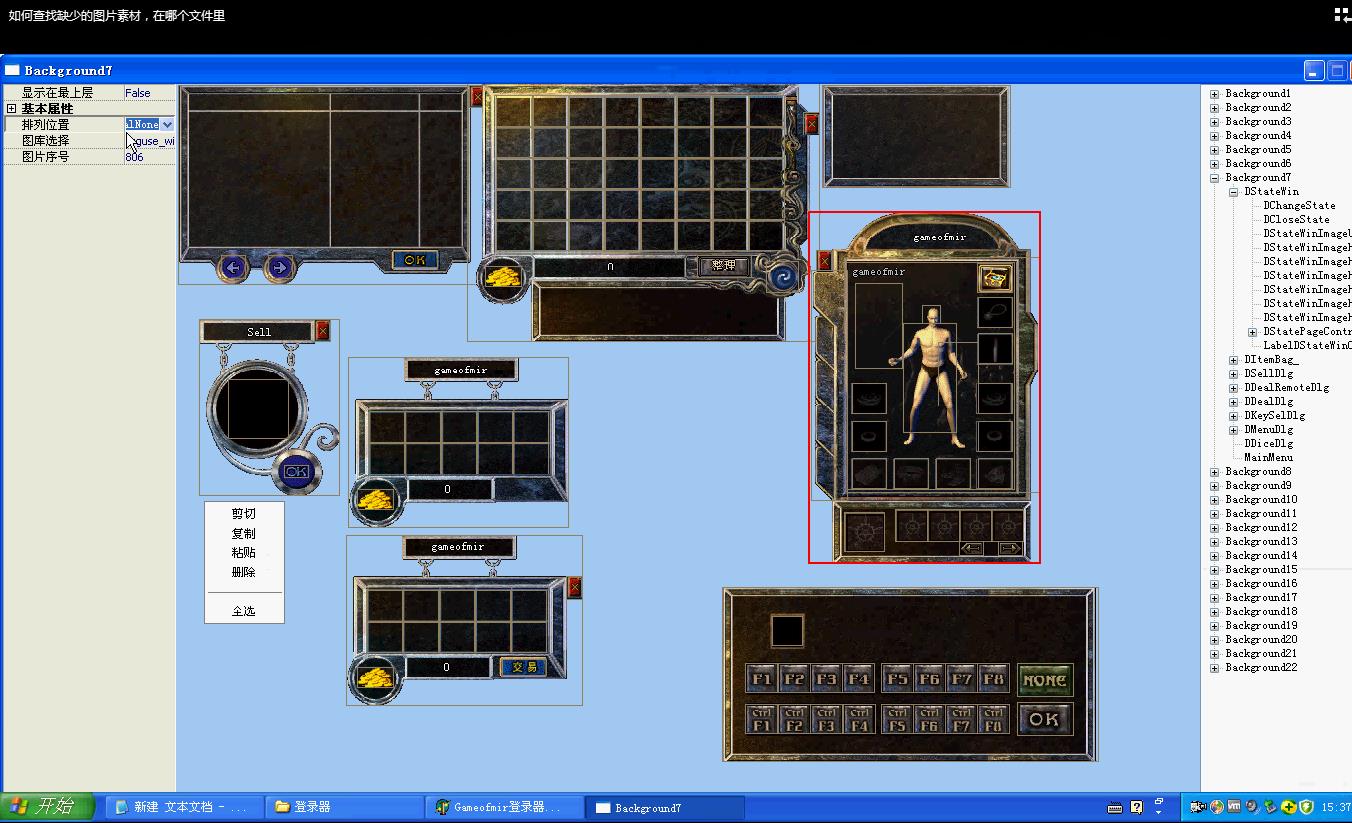Expand the Background1 tree node

(x=1215, y=93)
